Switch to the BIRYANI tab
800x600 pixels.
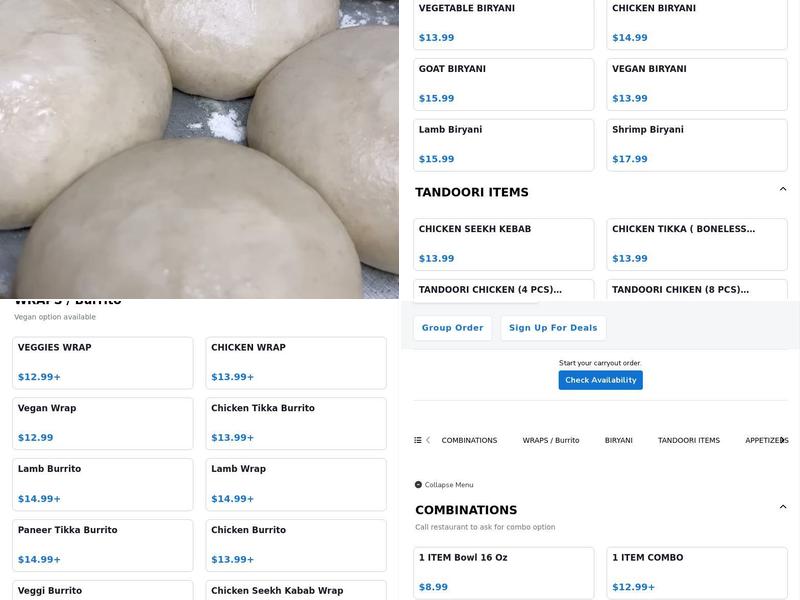point(619,440)
